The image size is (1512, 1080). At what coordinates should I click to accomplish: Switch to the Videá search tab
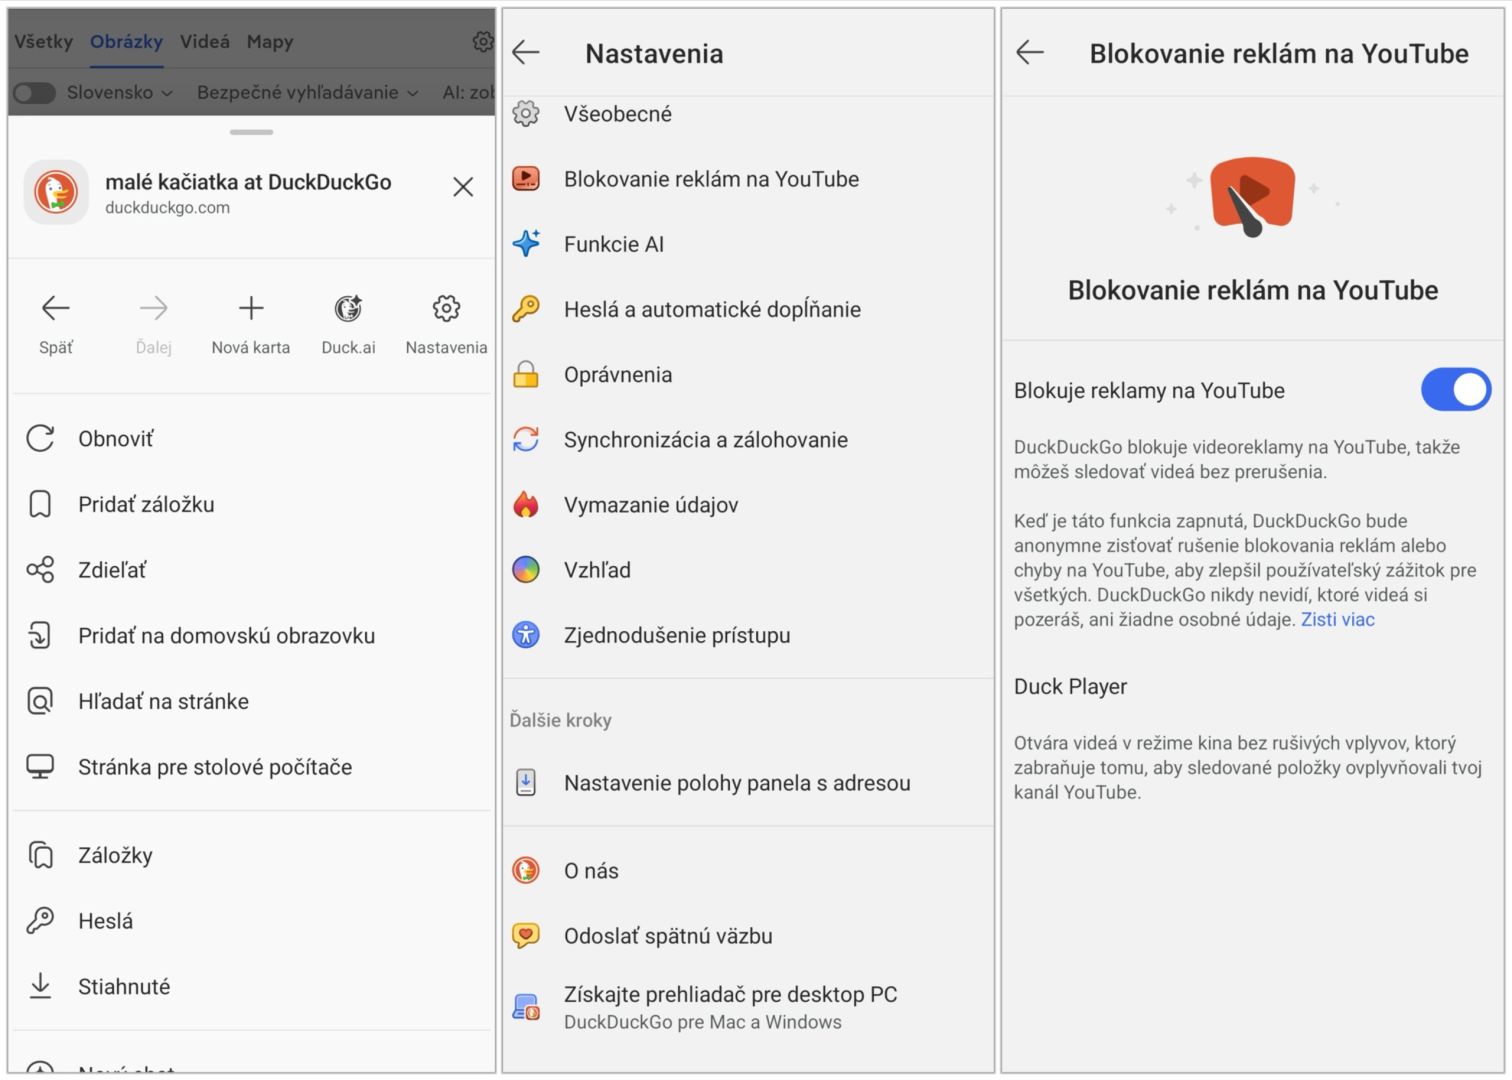click(205, 42)
